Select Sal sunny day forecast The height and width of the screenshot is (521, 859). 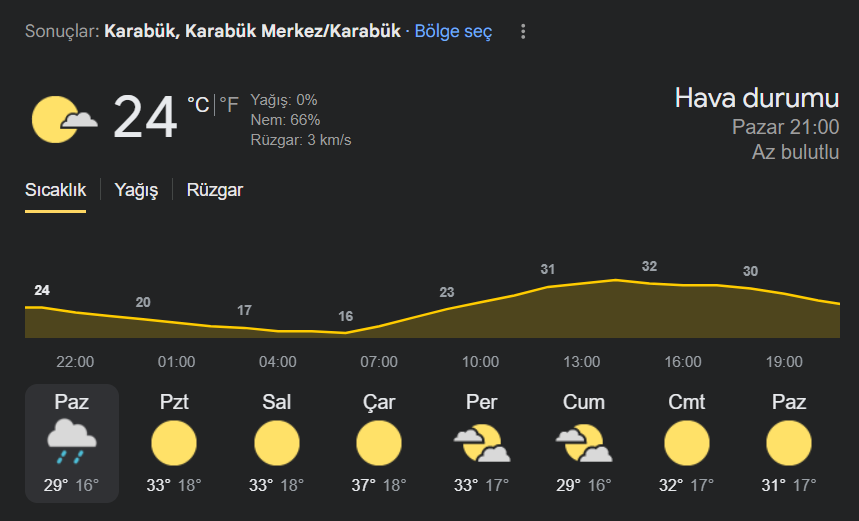coord(277,443)
